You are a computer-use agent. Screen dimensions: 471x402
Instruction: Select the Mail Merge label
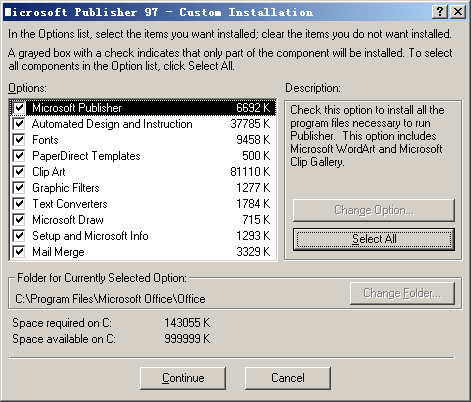pos(58,252)
